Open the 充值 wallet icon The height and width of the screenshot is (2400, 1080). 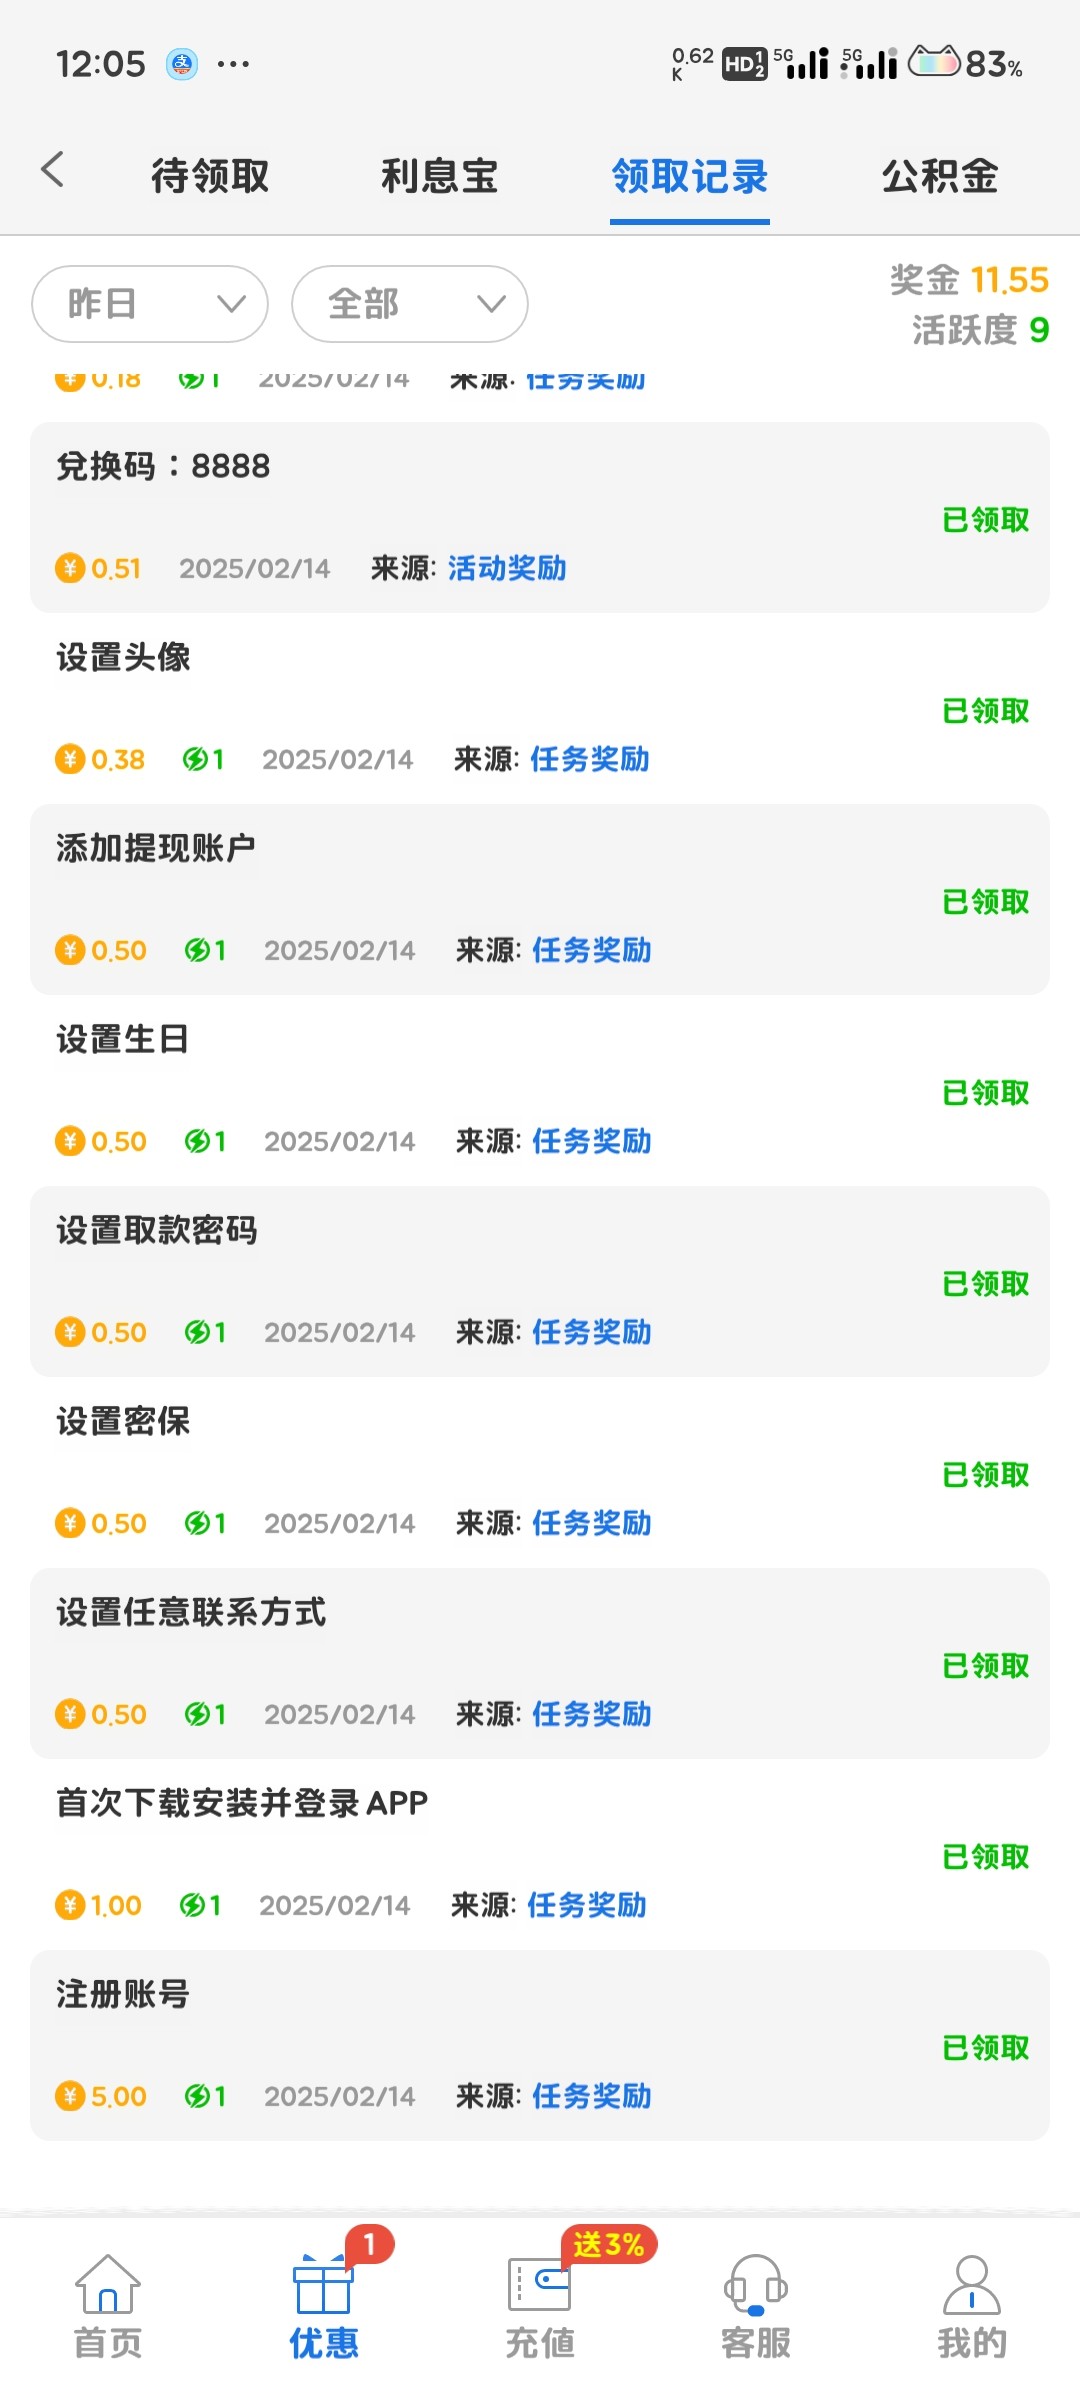tap(539, 2286)
